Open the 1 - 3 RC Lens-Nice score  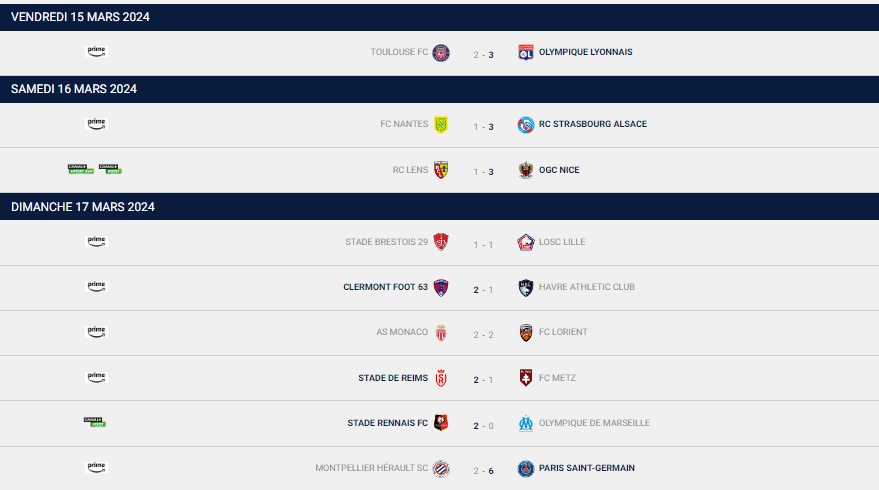483,172
